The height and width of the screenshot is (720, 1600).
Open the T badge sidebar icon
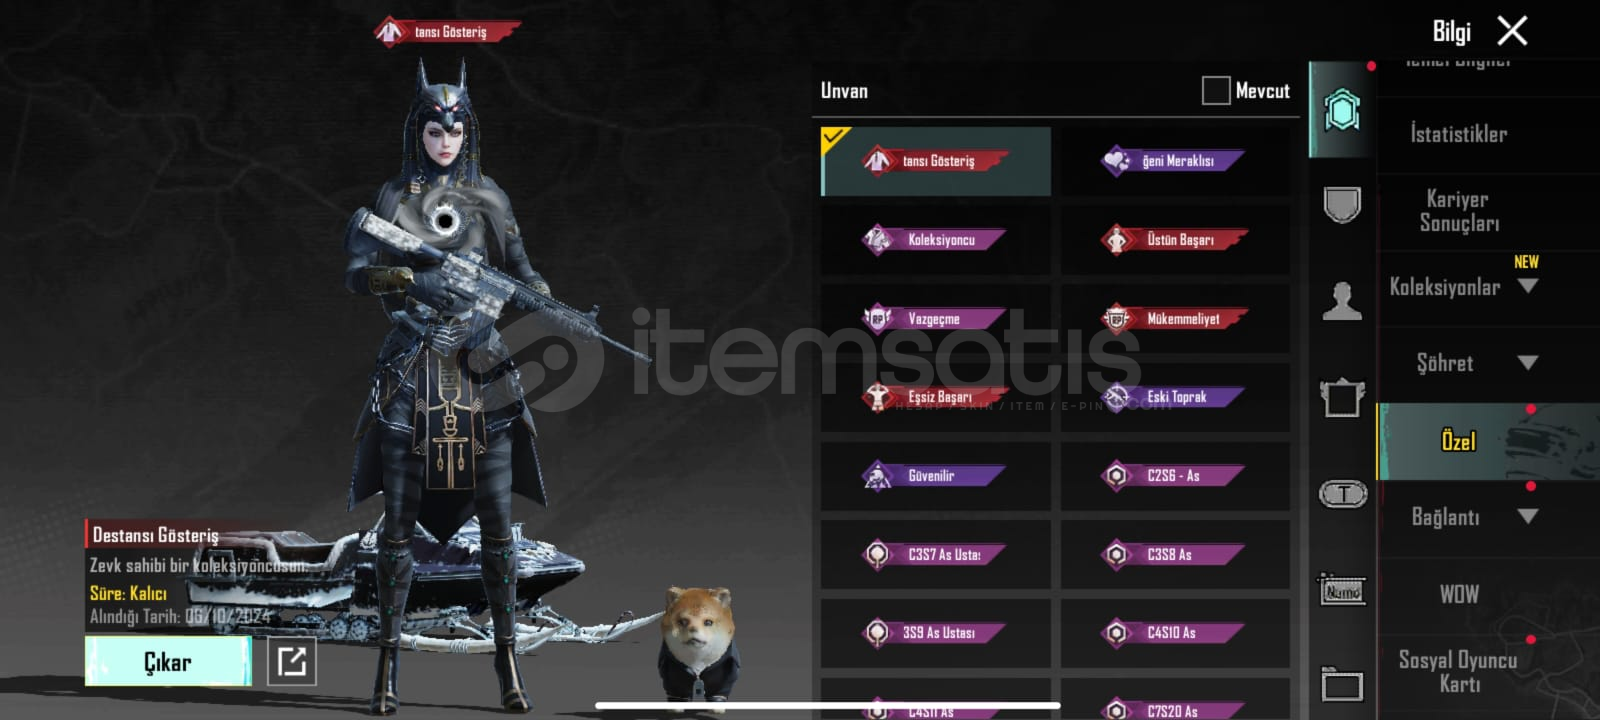pos(1342,493)
